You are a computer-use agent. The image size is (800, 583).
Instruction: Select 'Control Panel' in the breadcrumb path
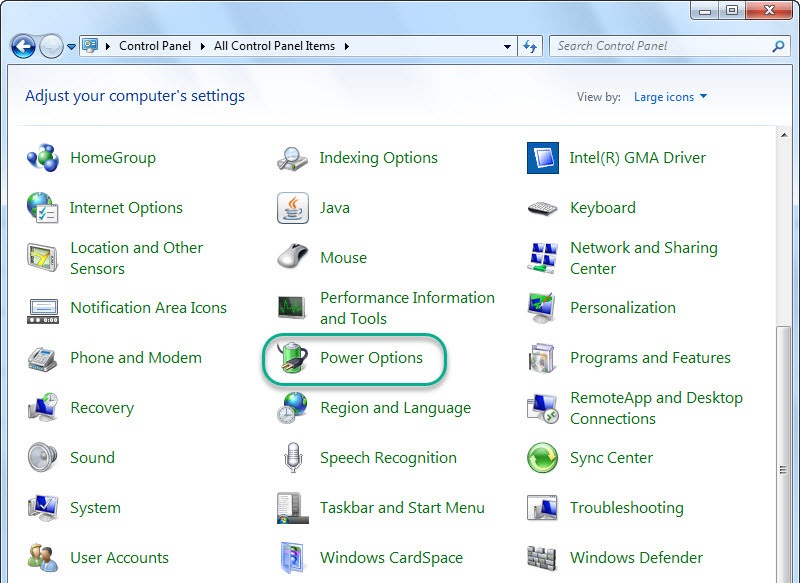[x=153, y=46]
